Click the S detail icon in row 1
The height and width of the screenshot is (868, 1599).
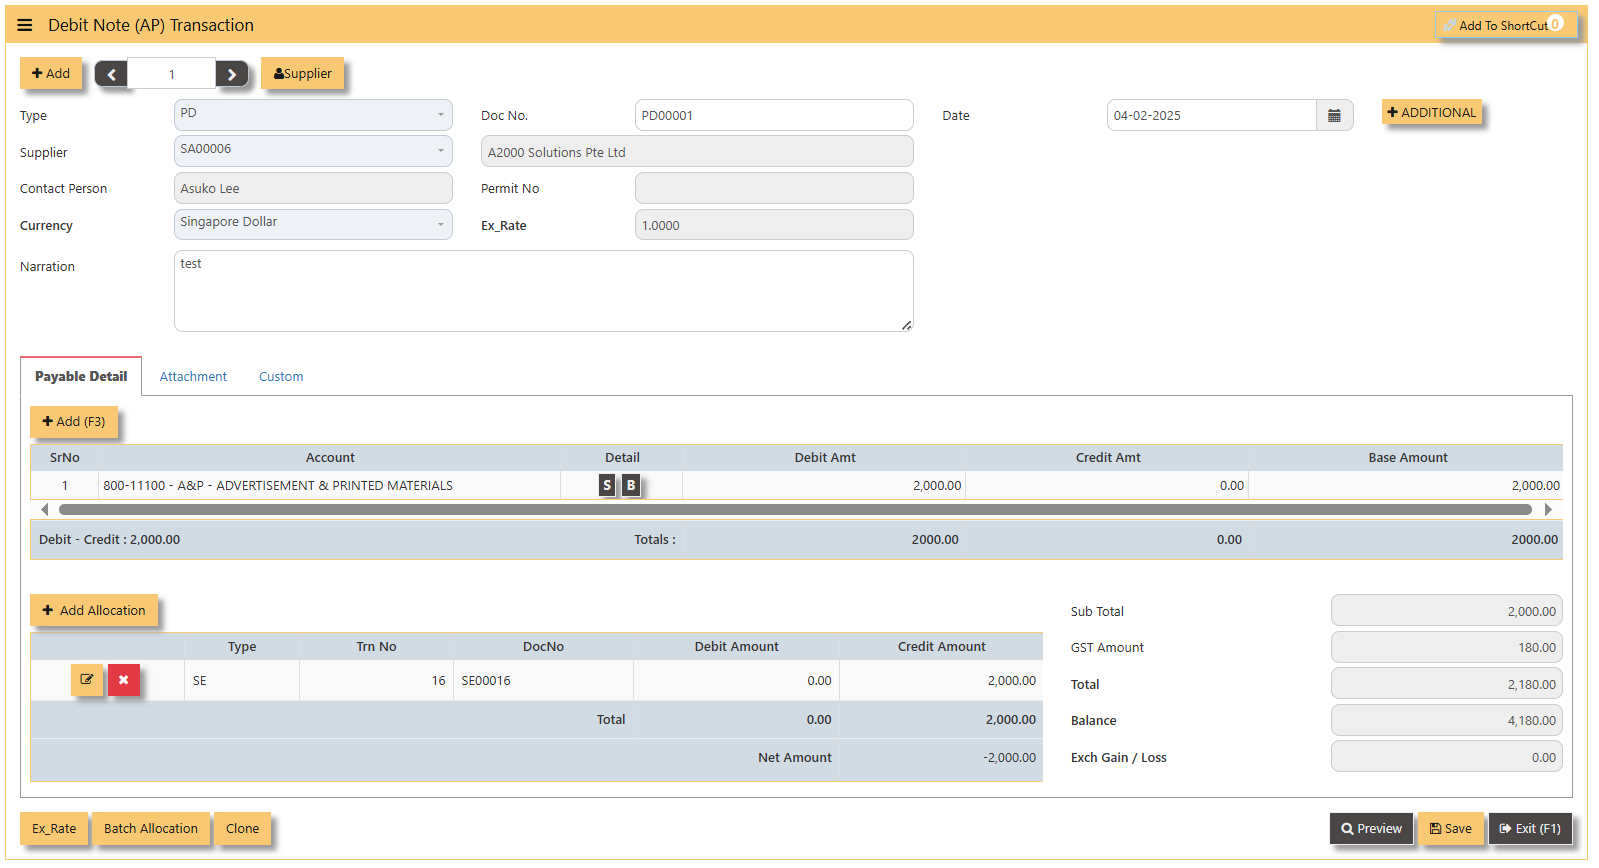(x=607, y=485)
